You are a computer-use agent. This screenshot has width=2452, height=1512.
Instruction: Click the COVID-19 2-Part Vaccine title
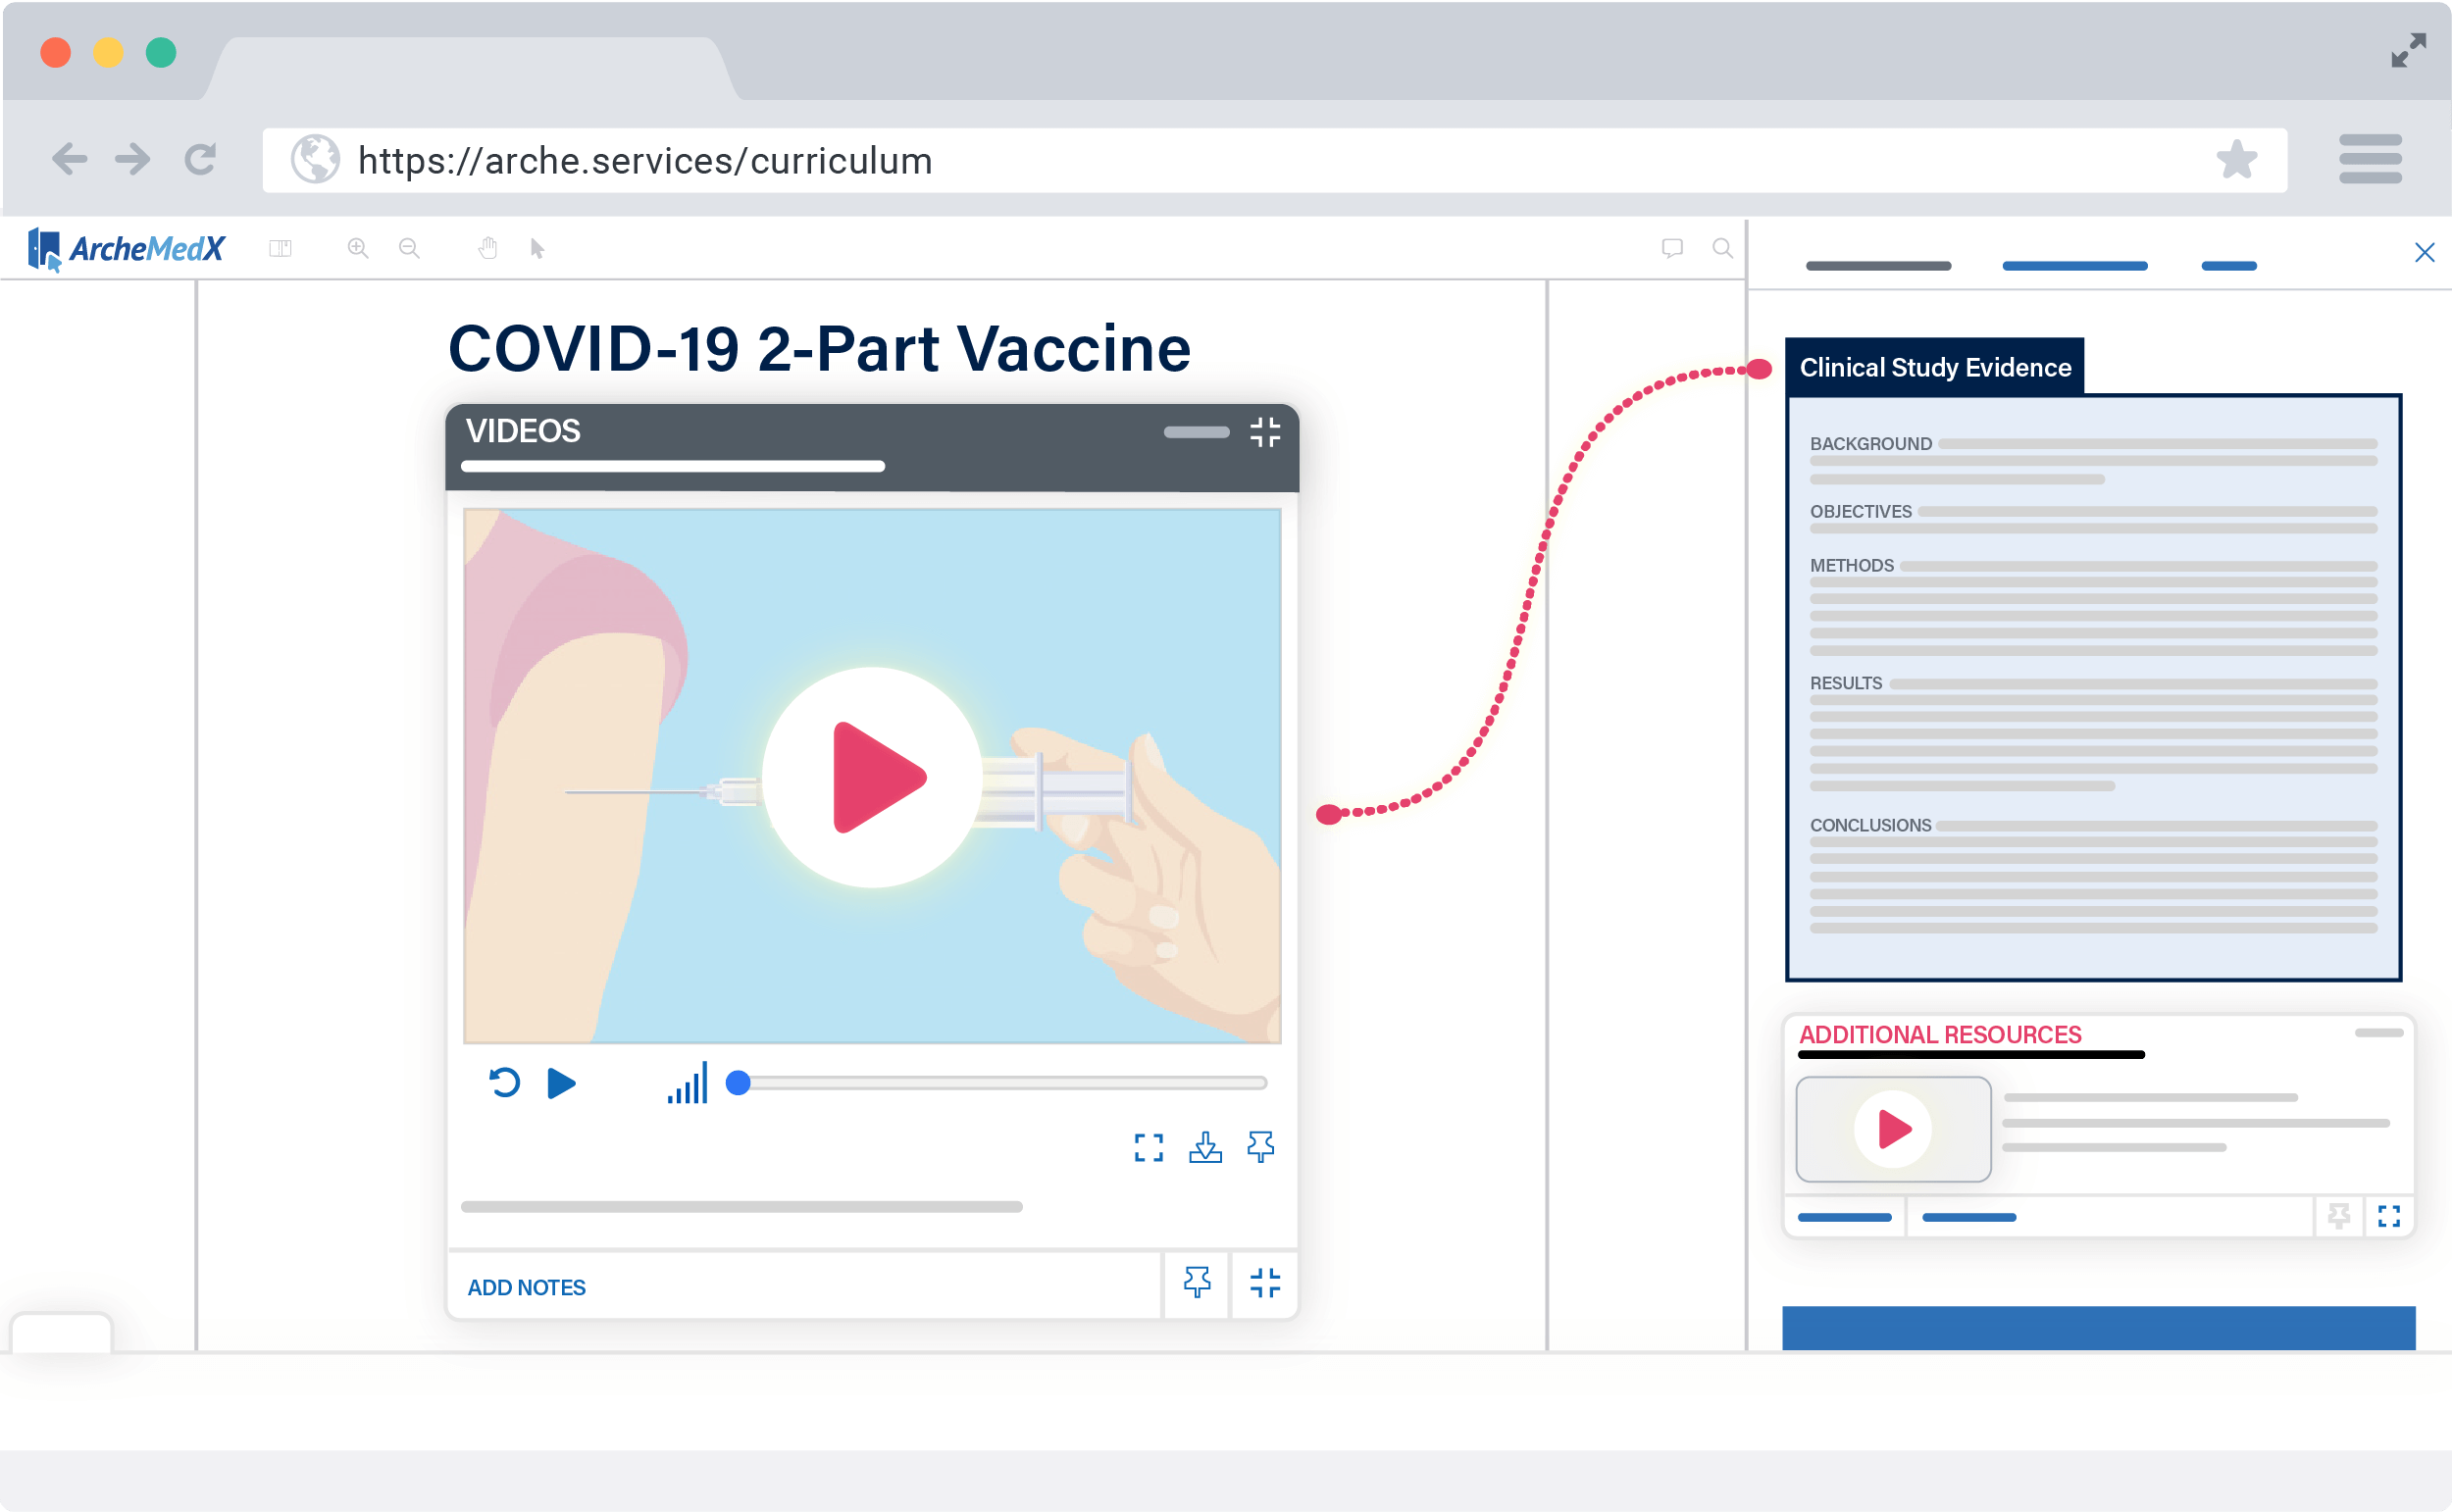(819, 349)
